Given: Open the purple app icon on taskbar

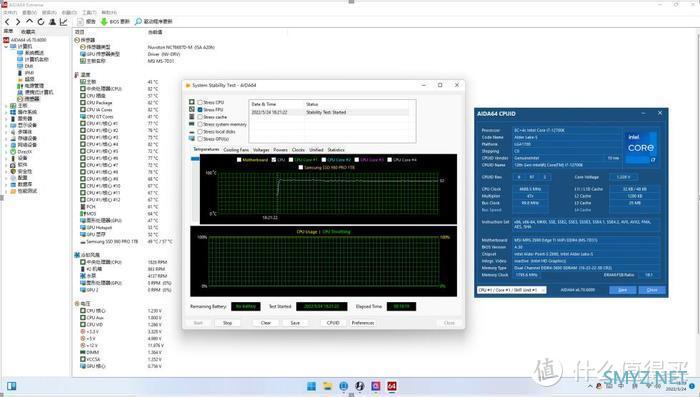Looking at the screenshot, I should (x=375, y=386).
